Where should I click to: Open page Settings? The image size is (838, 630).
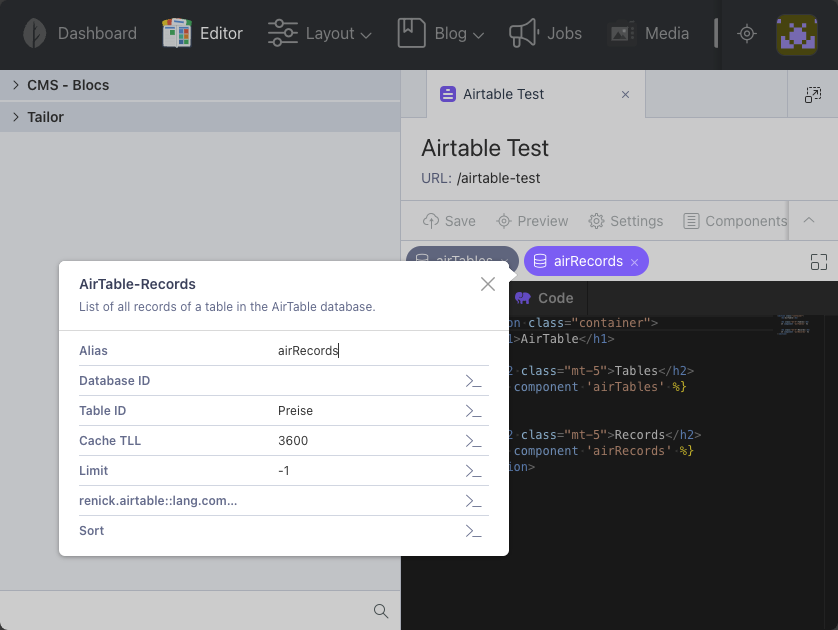click(626, 221)
